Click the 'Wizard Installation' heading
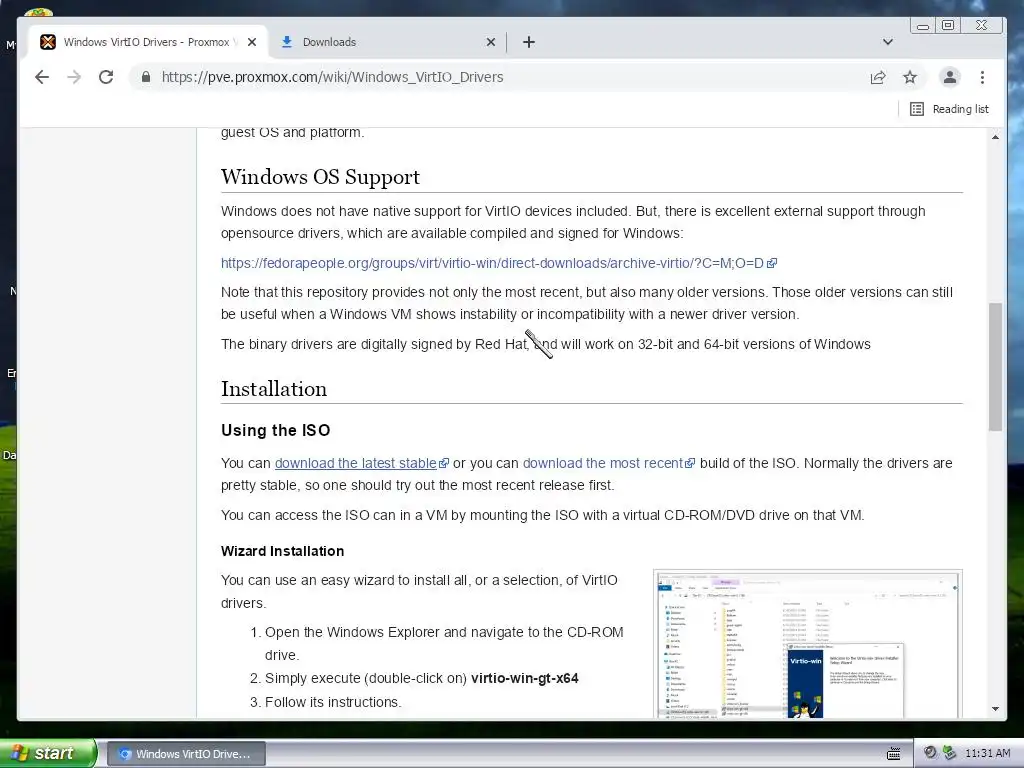This screenshot has height=768, width=1024. (x=282, y=551)
